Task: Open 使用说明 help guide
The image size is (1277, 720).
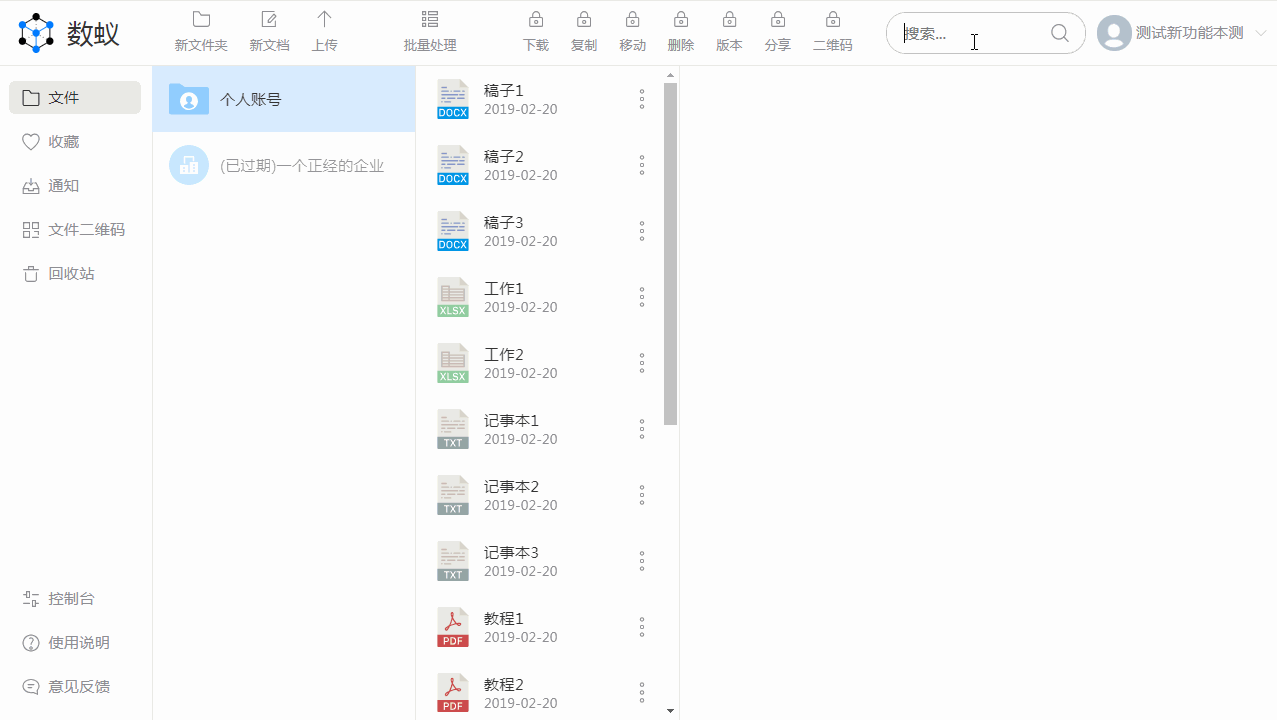Action: click(x=75, y=642)
